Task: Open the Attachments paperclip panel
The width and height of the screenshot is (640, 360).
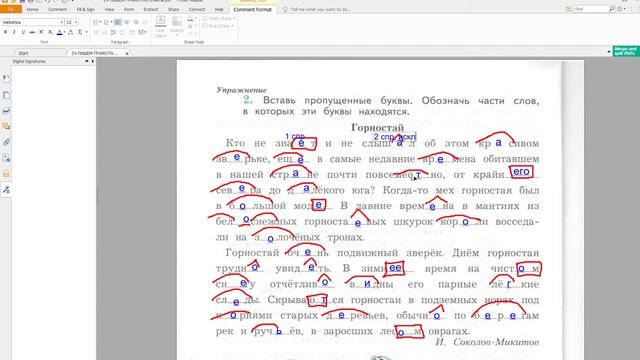Action: [6, 142]
